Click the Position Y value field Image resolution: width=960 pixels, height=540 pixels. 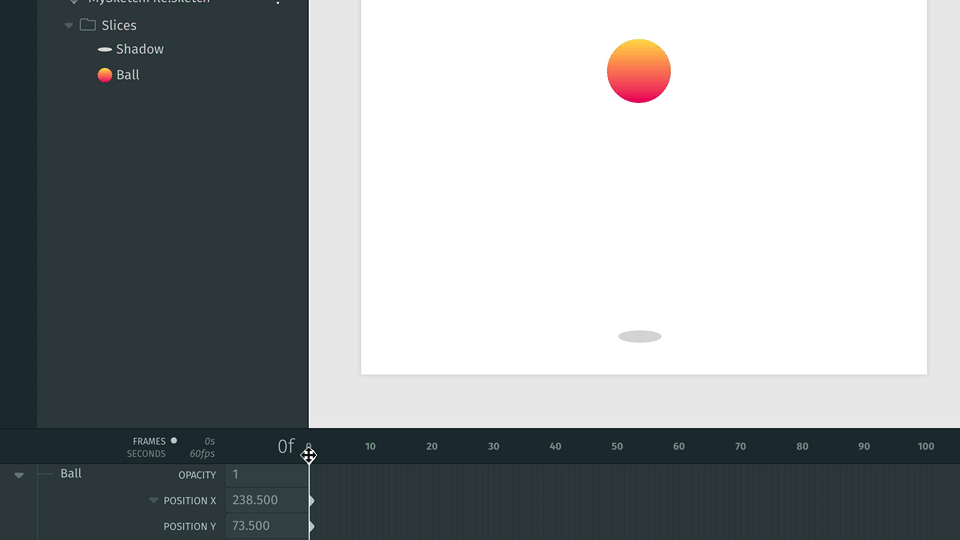266,526
